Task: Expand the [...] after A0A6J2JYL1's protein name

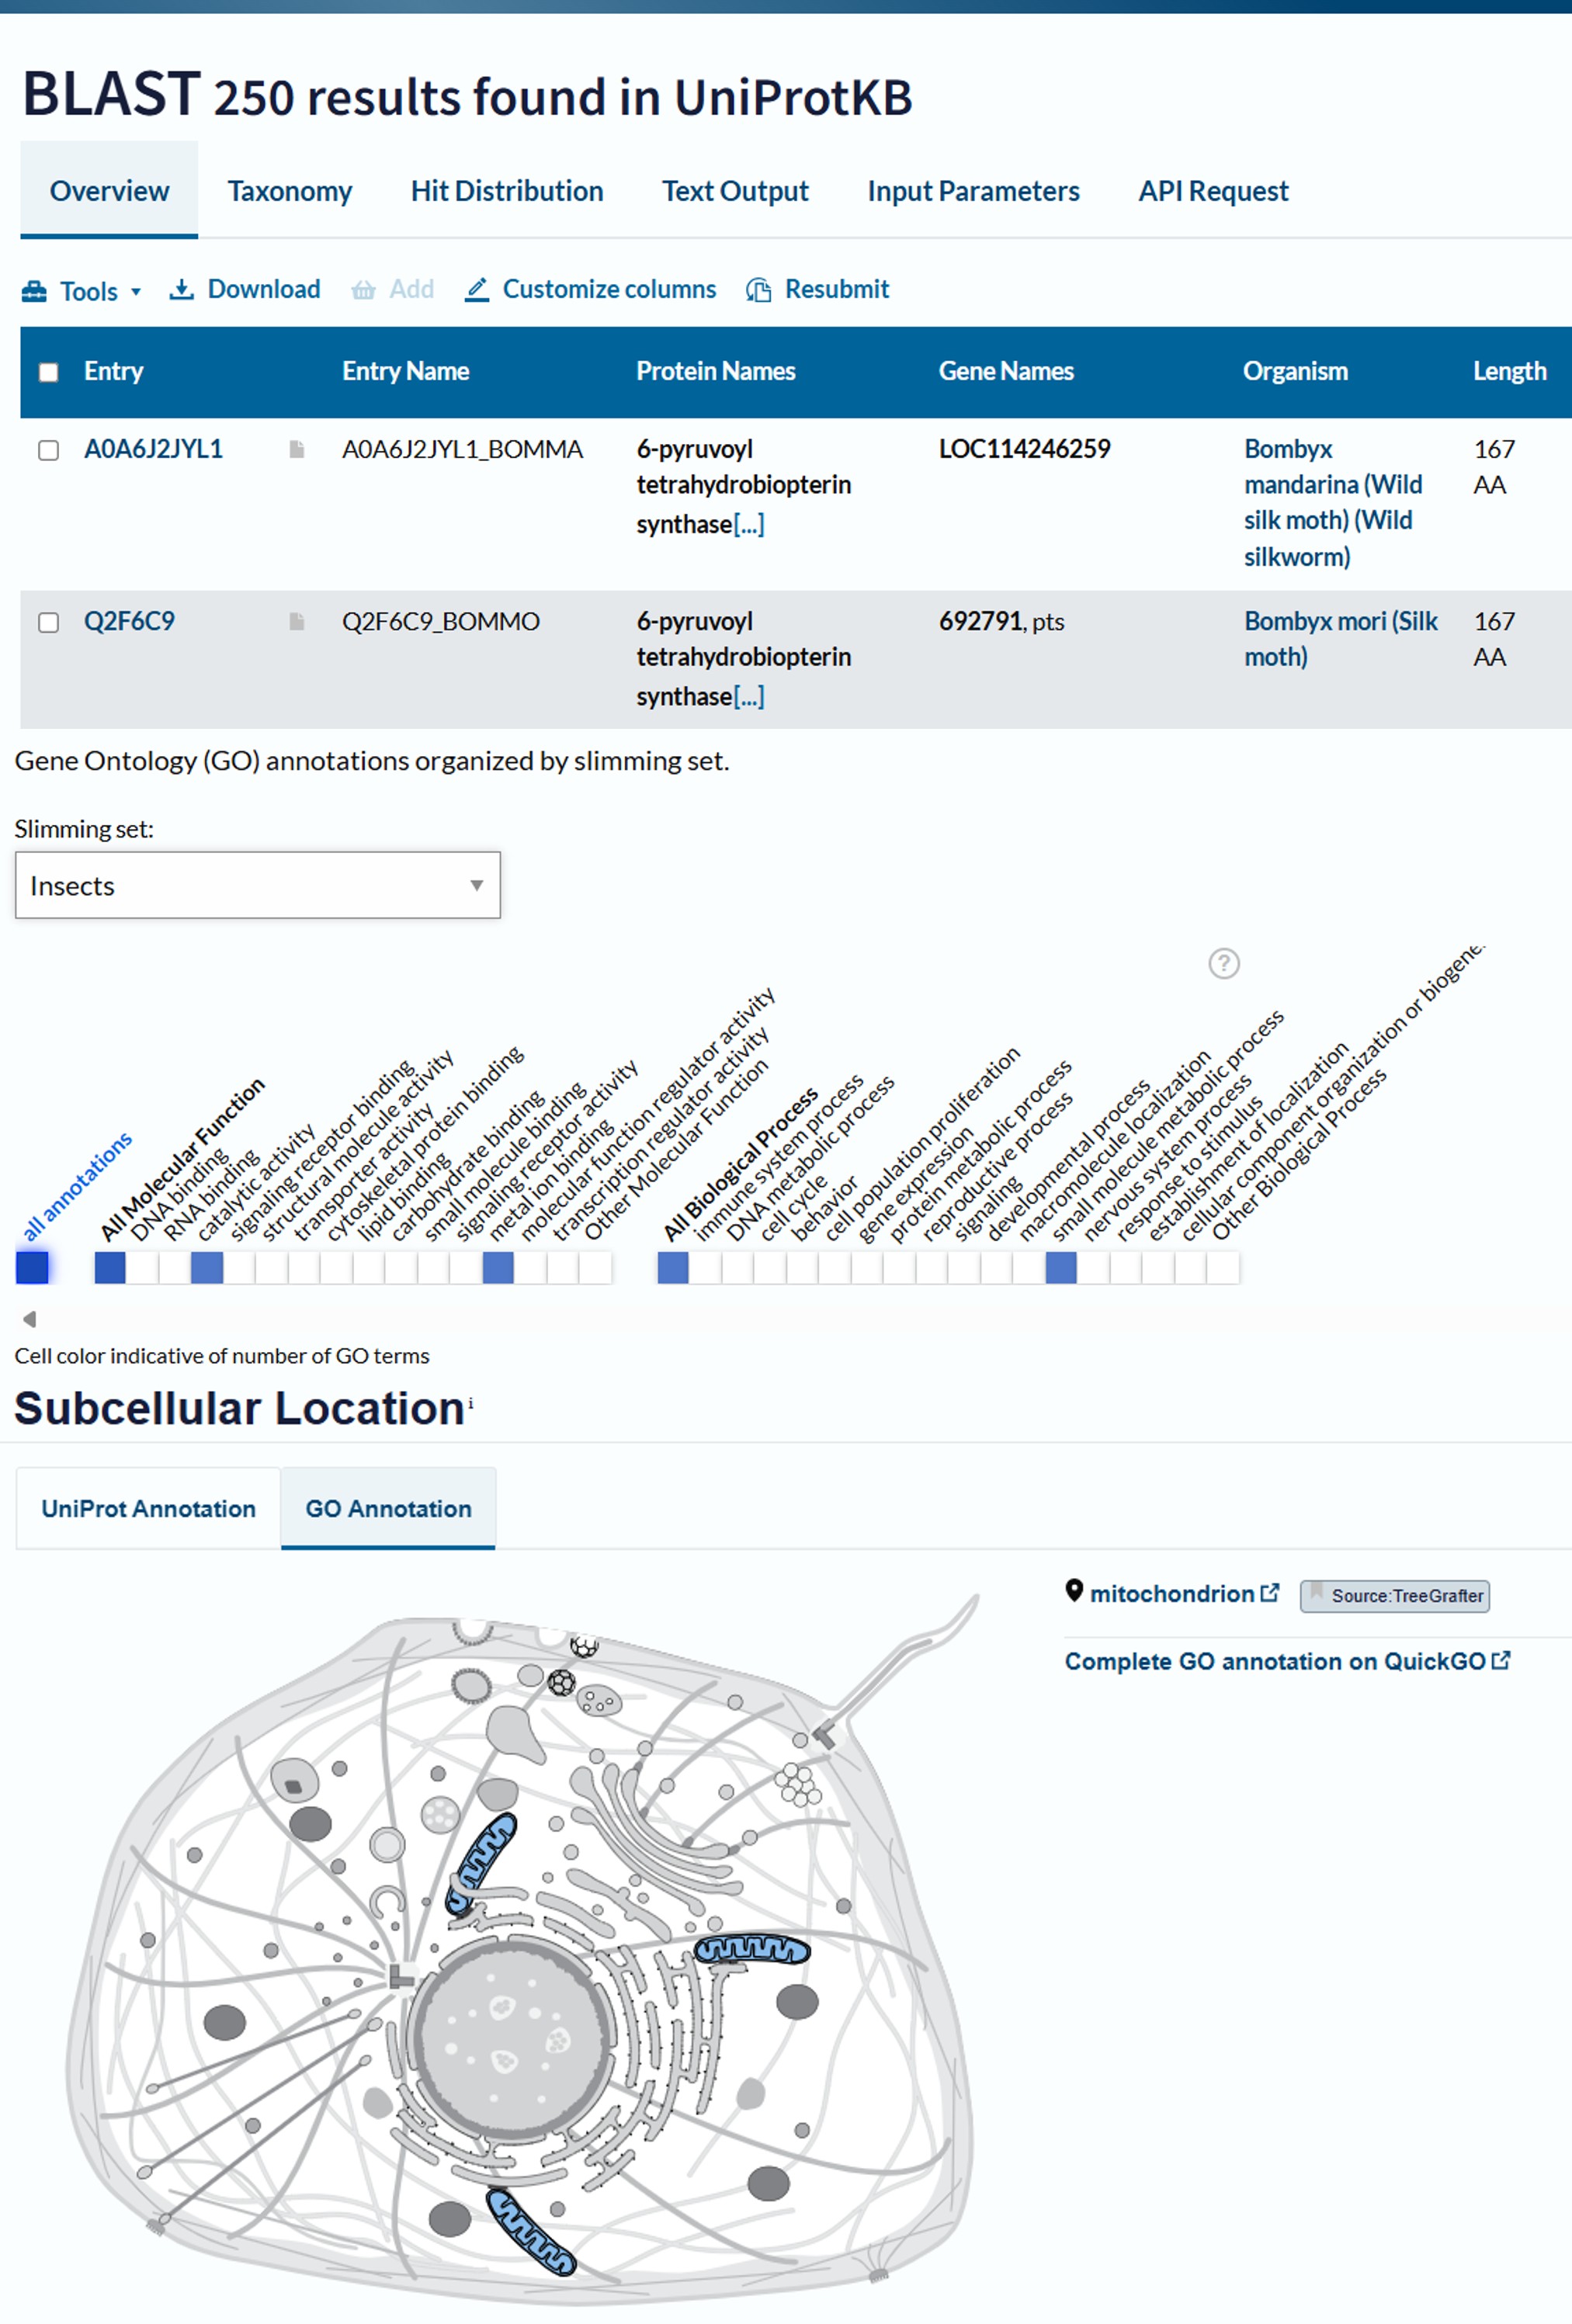Action: pos(749,524)
